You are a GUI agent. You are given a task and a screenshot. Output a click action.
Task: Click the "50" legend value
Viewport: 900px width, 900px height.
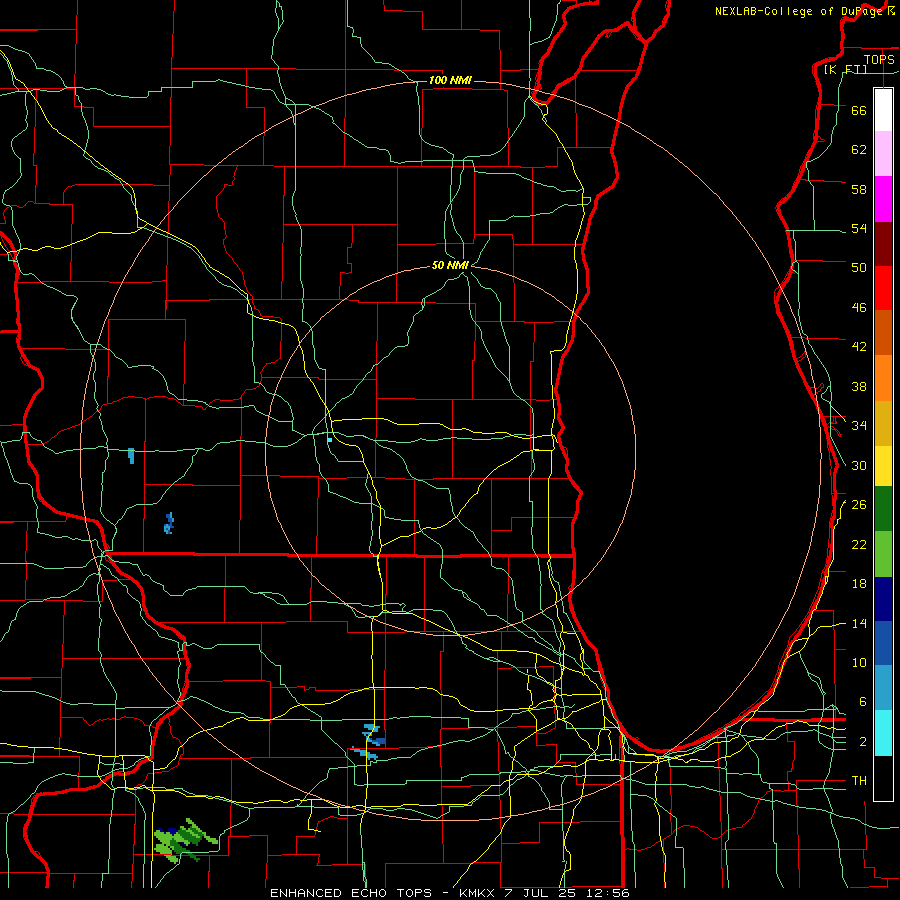[x=859, y=268]
